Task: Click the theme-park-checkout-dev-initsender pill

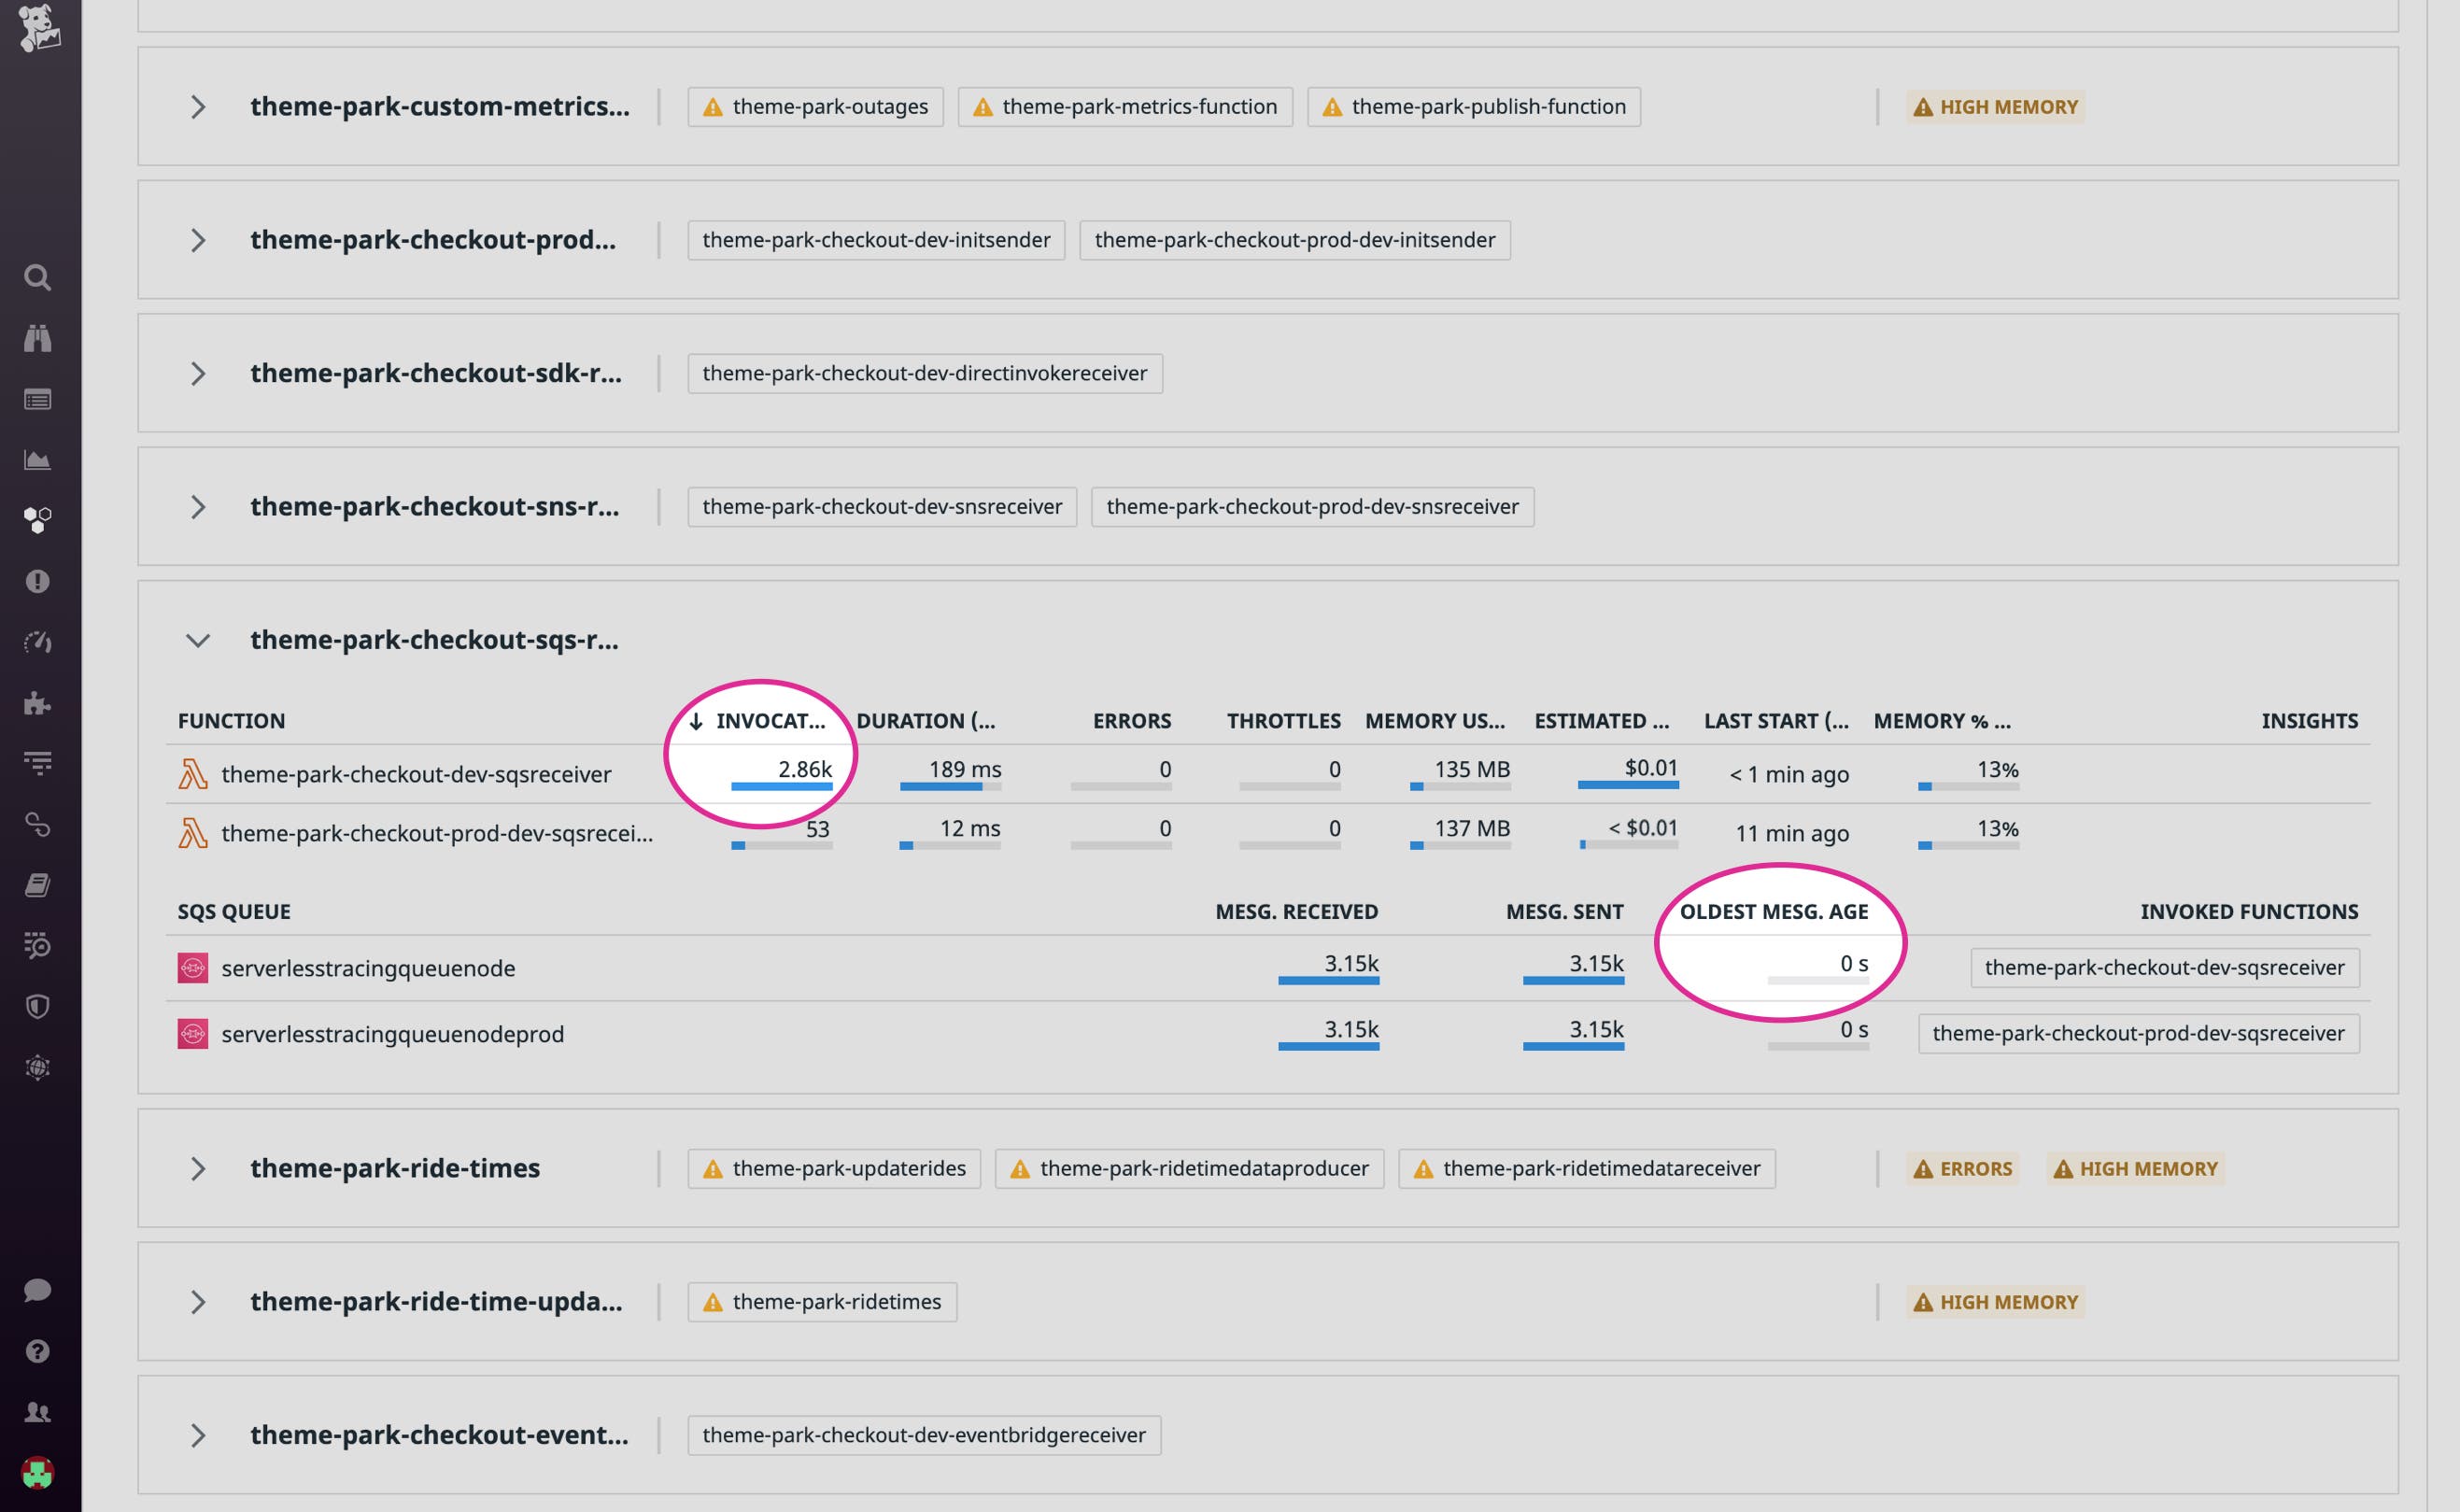Action: pyautogui.click(x=875, y=240)
